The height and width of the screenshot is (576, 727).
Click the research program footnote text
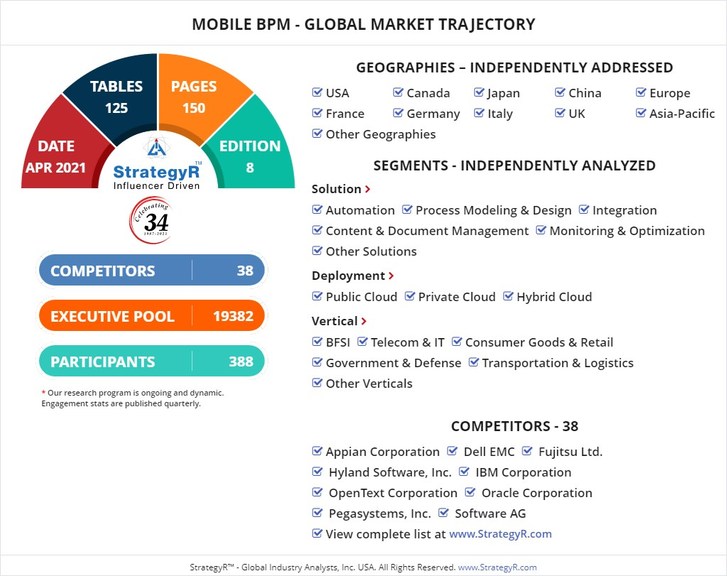point(133,398)
